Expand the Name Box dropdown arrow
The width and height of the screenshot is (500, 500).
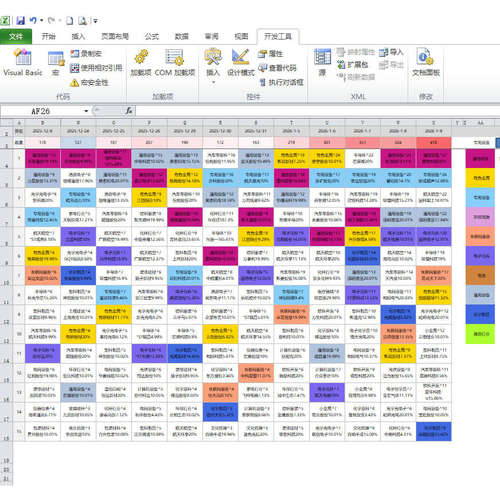[x=86, y=111]
